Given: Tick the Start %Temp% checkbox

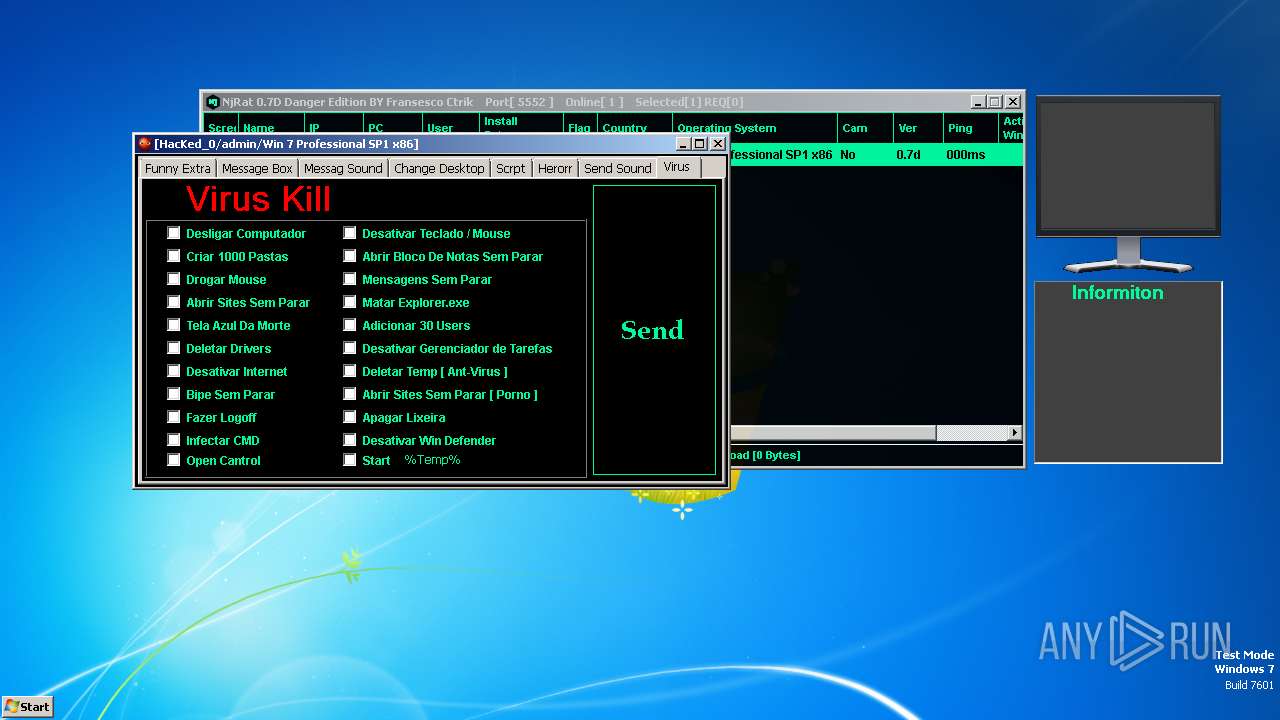Looking at the screenshot, I should click(x=350, y=460).
